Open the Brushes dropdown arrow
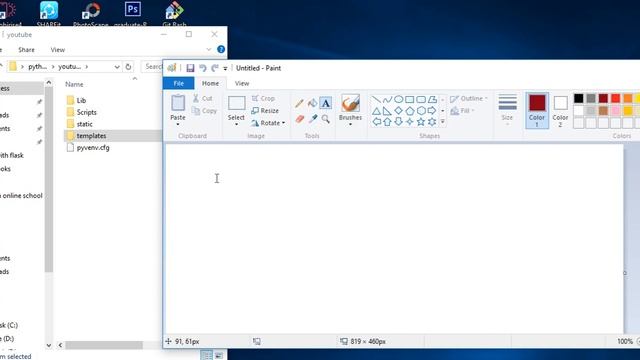Viewport: 640px width, 360px height. [x=350, y=124]
